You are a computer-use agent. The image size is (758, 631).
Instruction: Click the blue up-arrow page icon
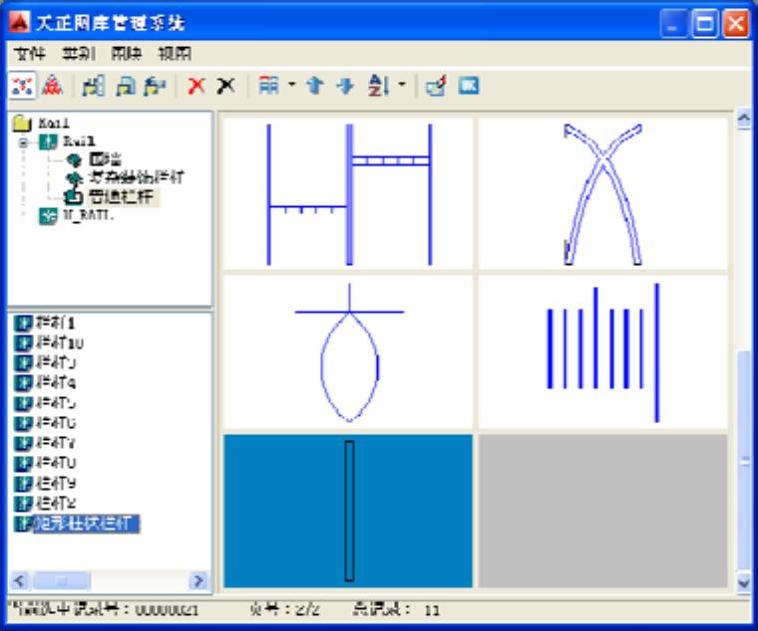[x=315, y=86]
